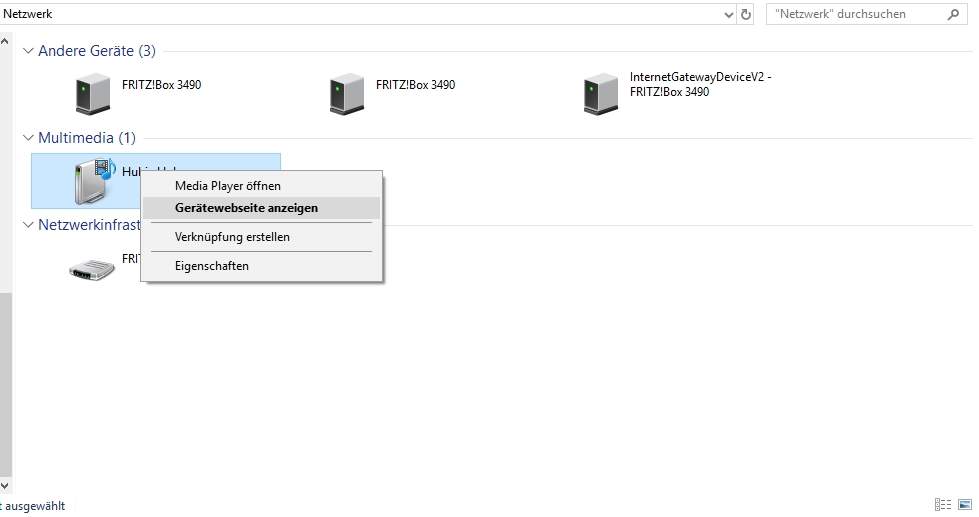Click the Multimedia (1) group header

pyautogui.click(x=87, y=137)
